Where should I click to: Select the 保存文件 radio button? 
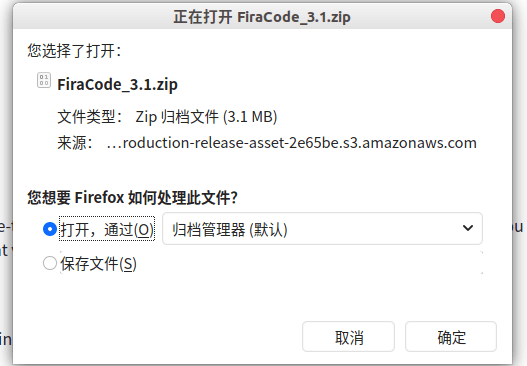[x=50, y=263]
